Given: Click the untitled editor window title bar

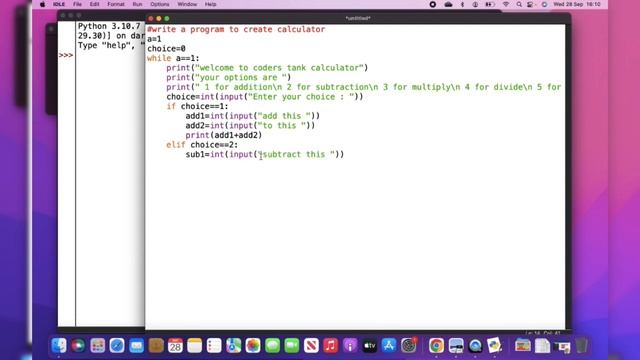Looking at the screenshot, I should click(358, 18).
